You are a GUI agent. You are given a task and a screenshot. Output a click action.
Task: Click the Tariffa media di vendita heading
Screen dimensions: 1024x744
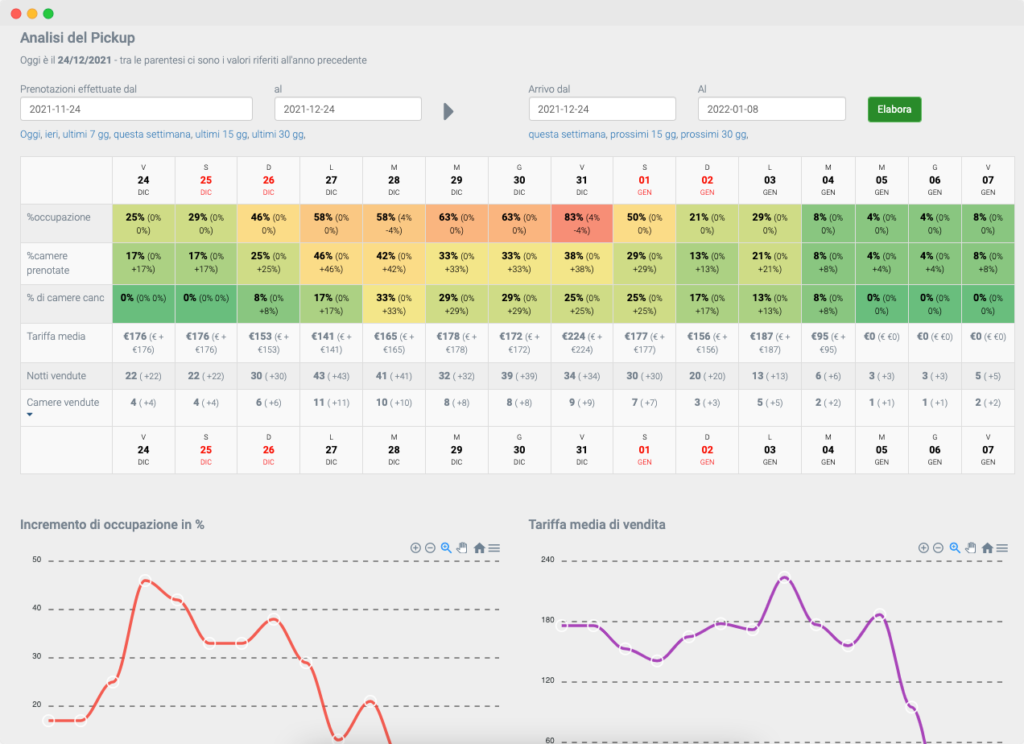coord(597,525)
